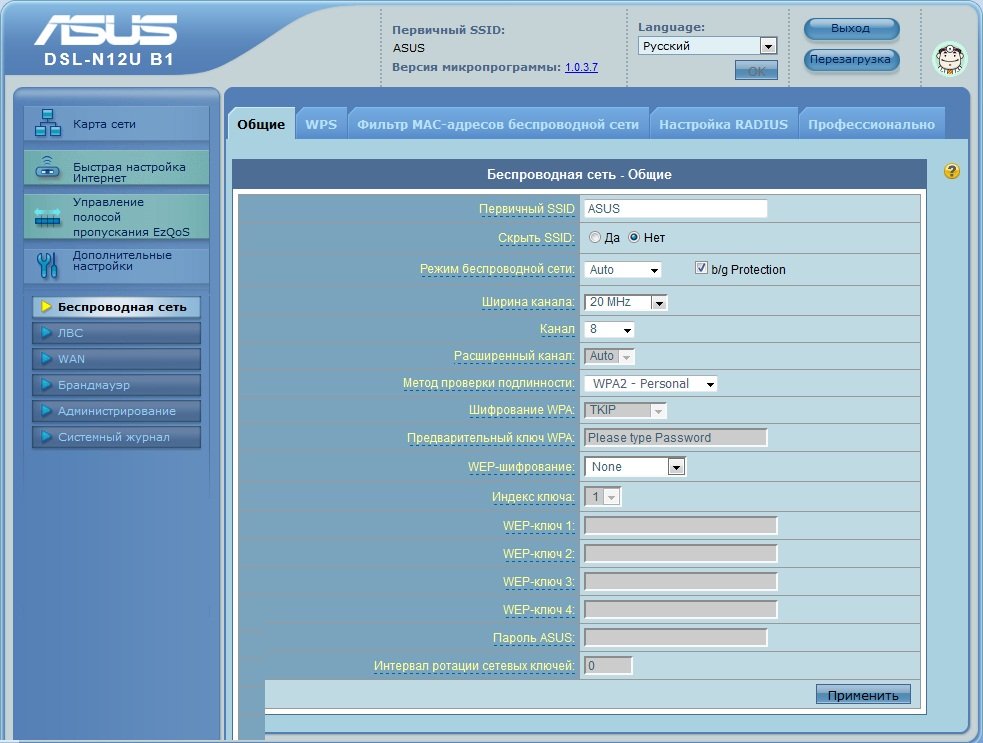Click firmware version 1.0.3.7 link
The image size is (983, 743).
(581, 67)
